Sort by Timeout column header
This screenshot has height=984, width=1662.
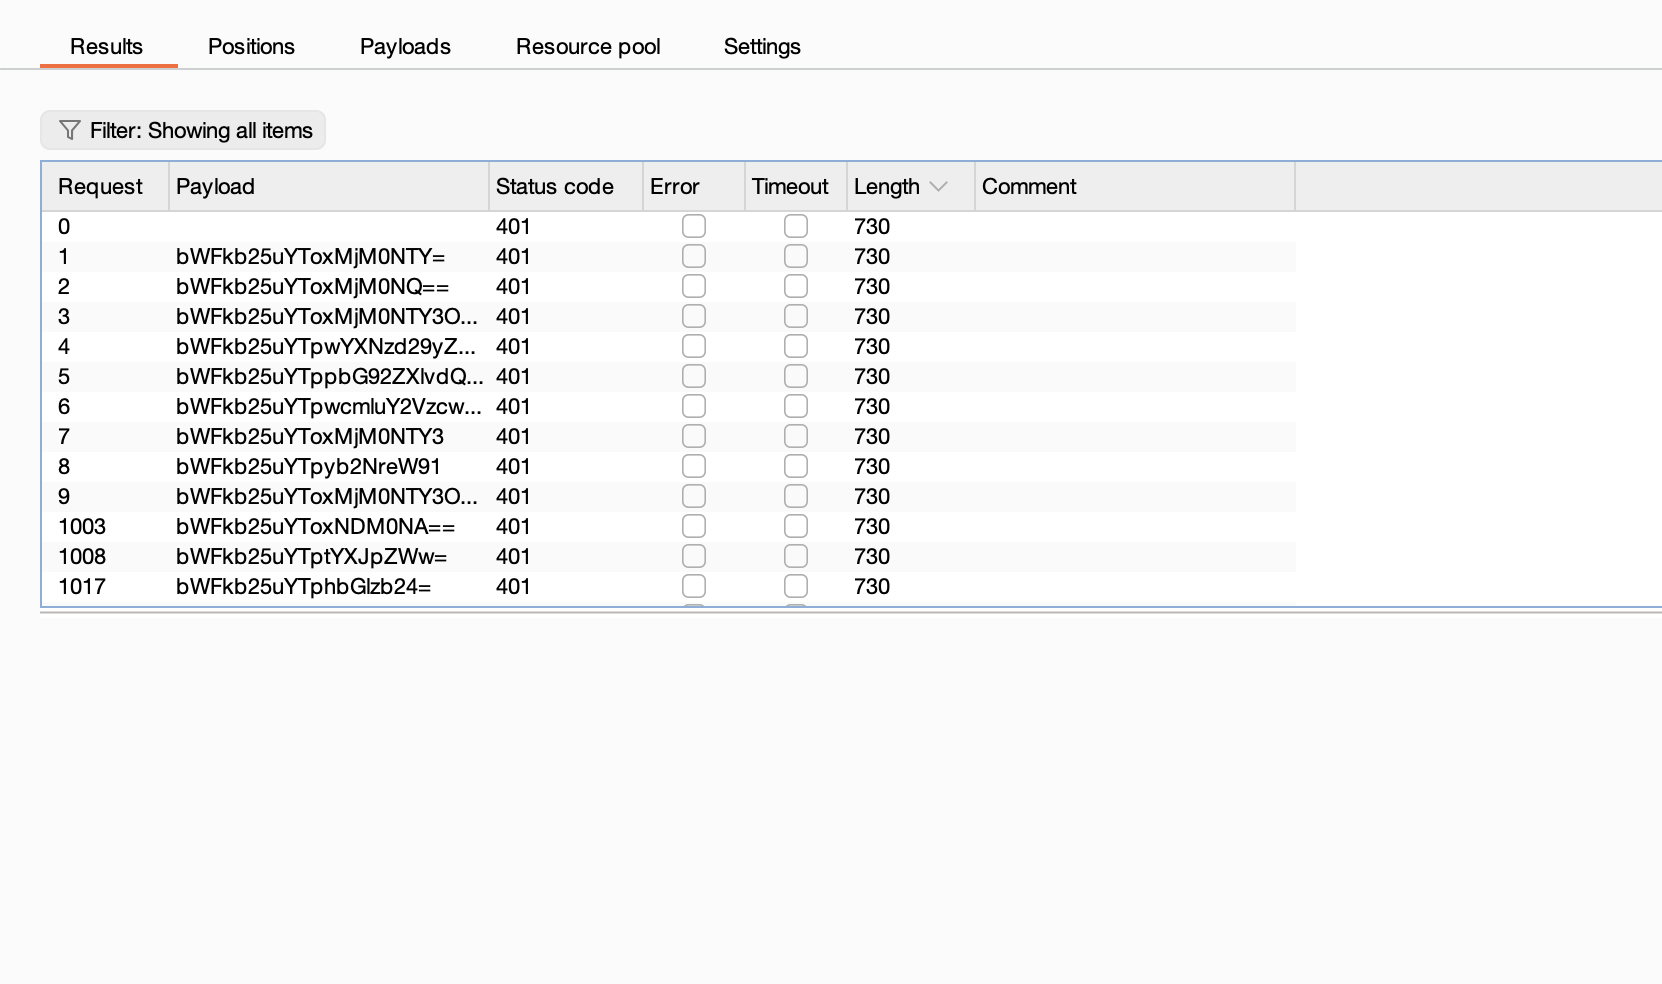[x=796, y=186]
